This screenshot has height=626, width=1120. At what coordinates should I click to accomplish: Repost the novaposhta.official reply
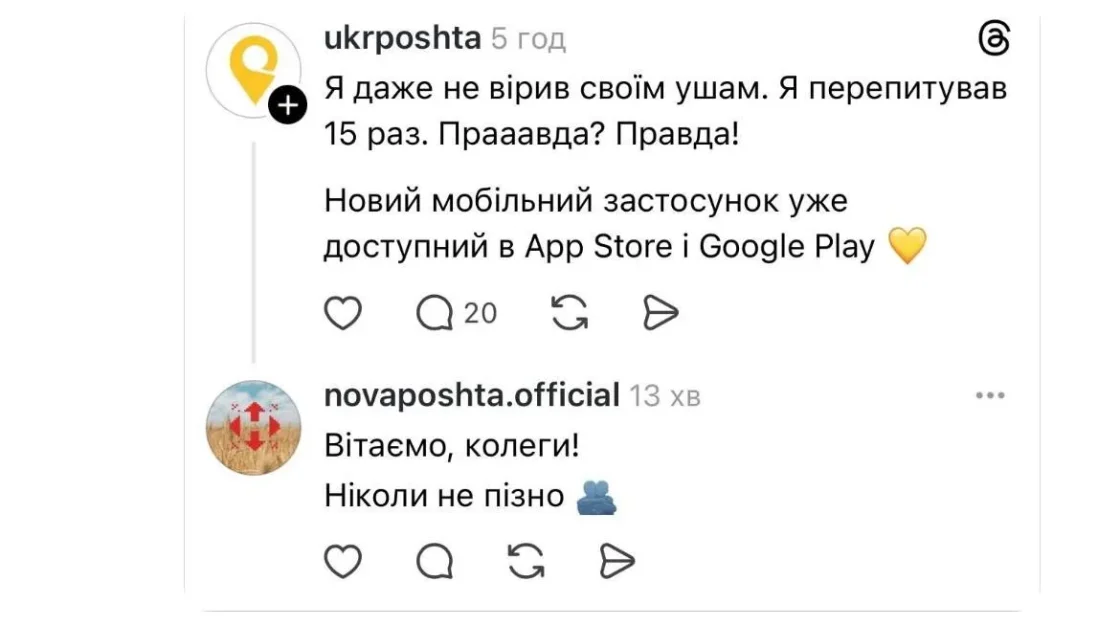point(525,562)
